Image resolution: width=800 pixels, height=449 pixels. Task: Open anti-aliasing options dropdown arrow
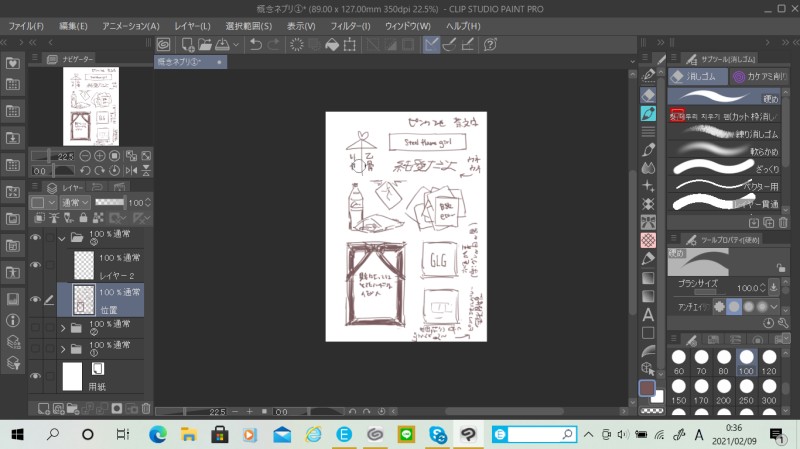[x=774, y=307]
